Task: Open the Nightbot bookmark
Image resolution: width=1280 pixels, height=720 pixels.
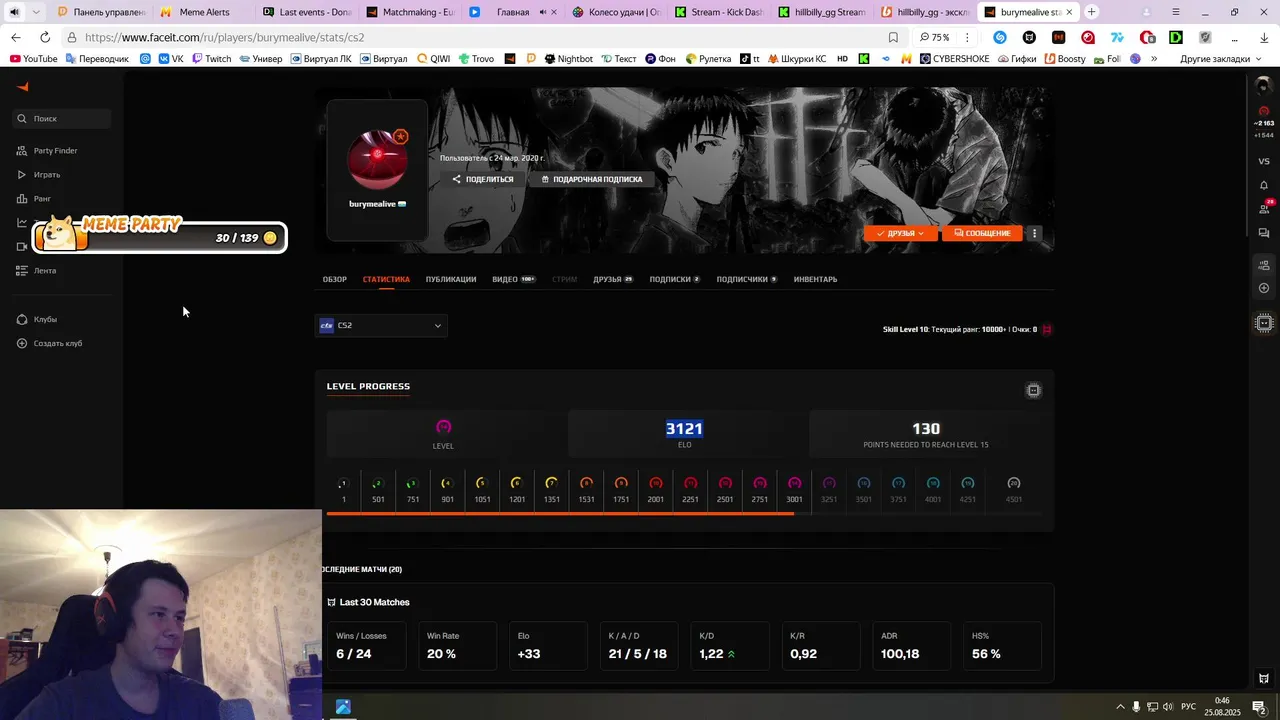Action: click(x=568, y=59)
